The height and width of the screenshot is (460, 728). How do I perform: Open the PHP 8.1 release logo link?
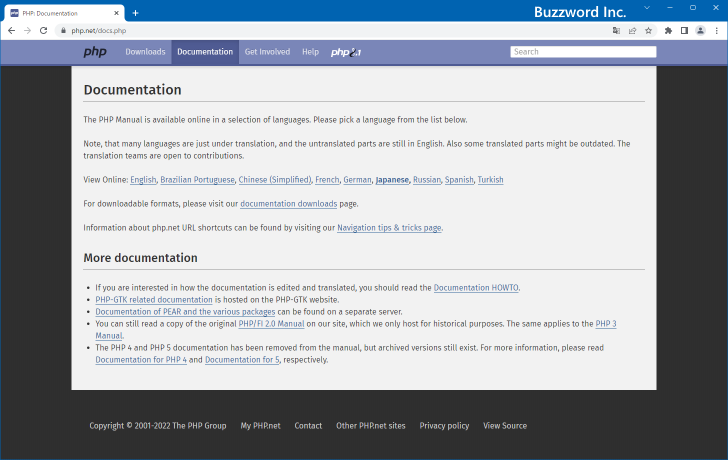[x=346, y=52]
